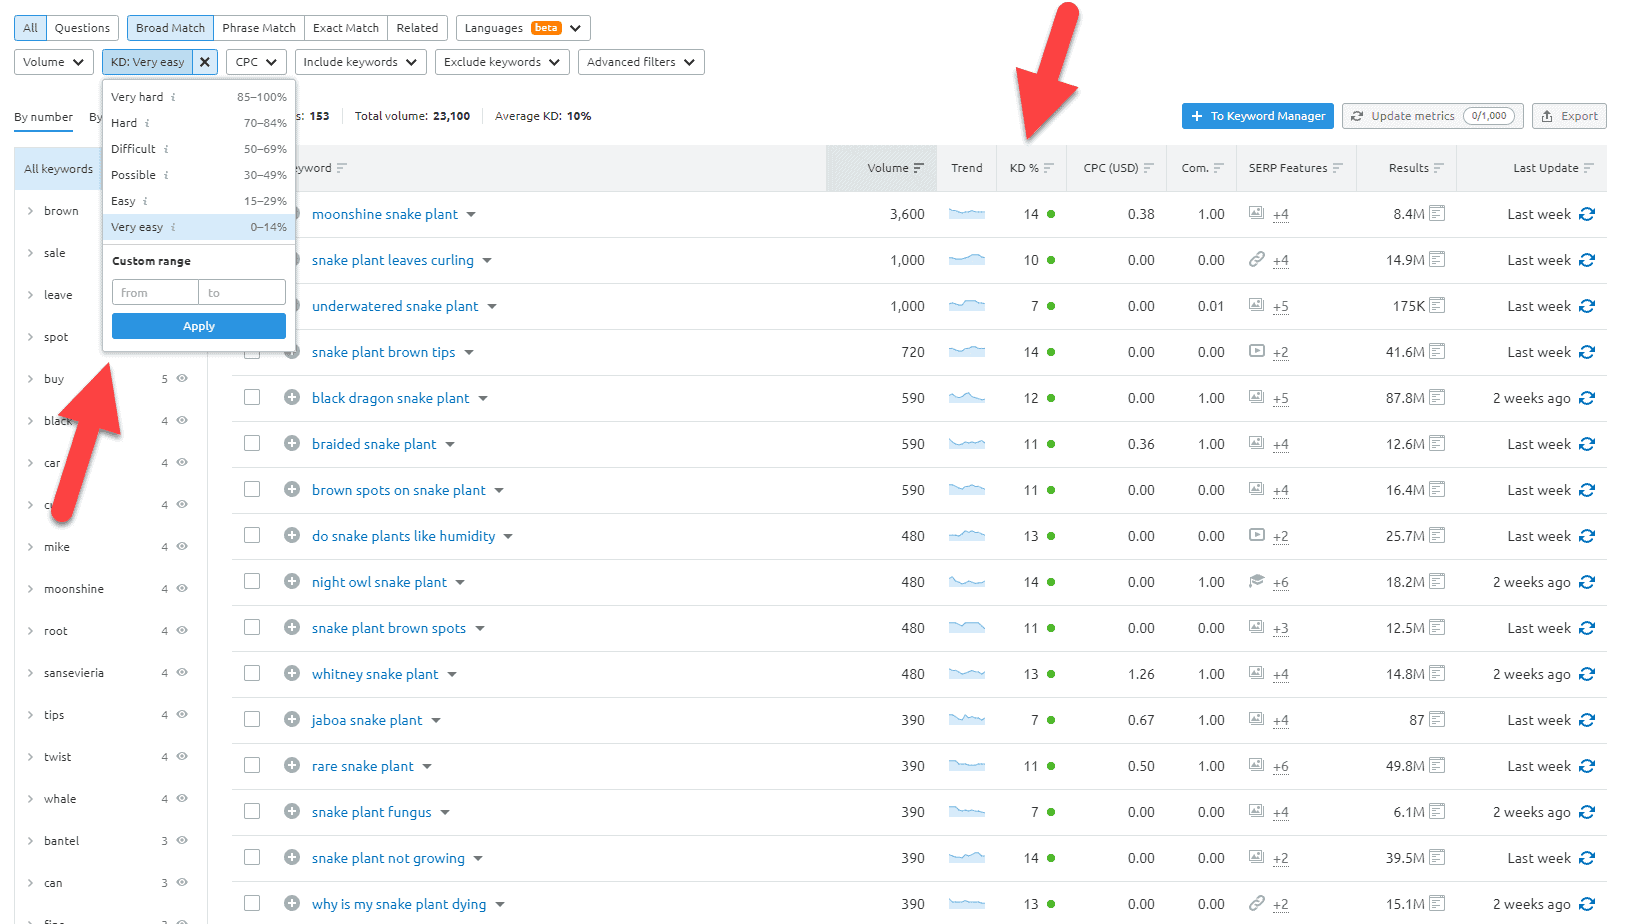This screenshot has height=924, width=1633.
Task: Select Very hard difficulty option
Action: (x=199, y=97)
